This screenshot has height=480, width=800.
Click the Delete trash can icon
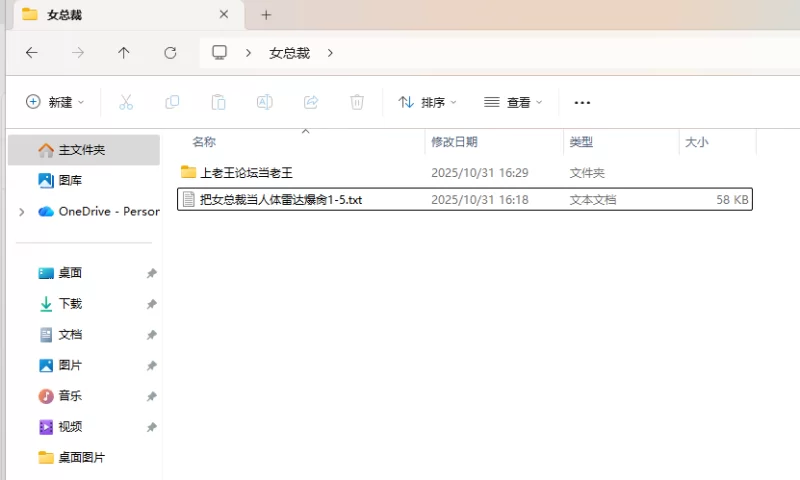click(x=357, y=102)
